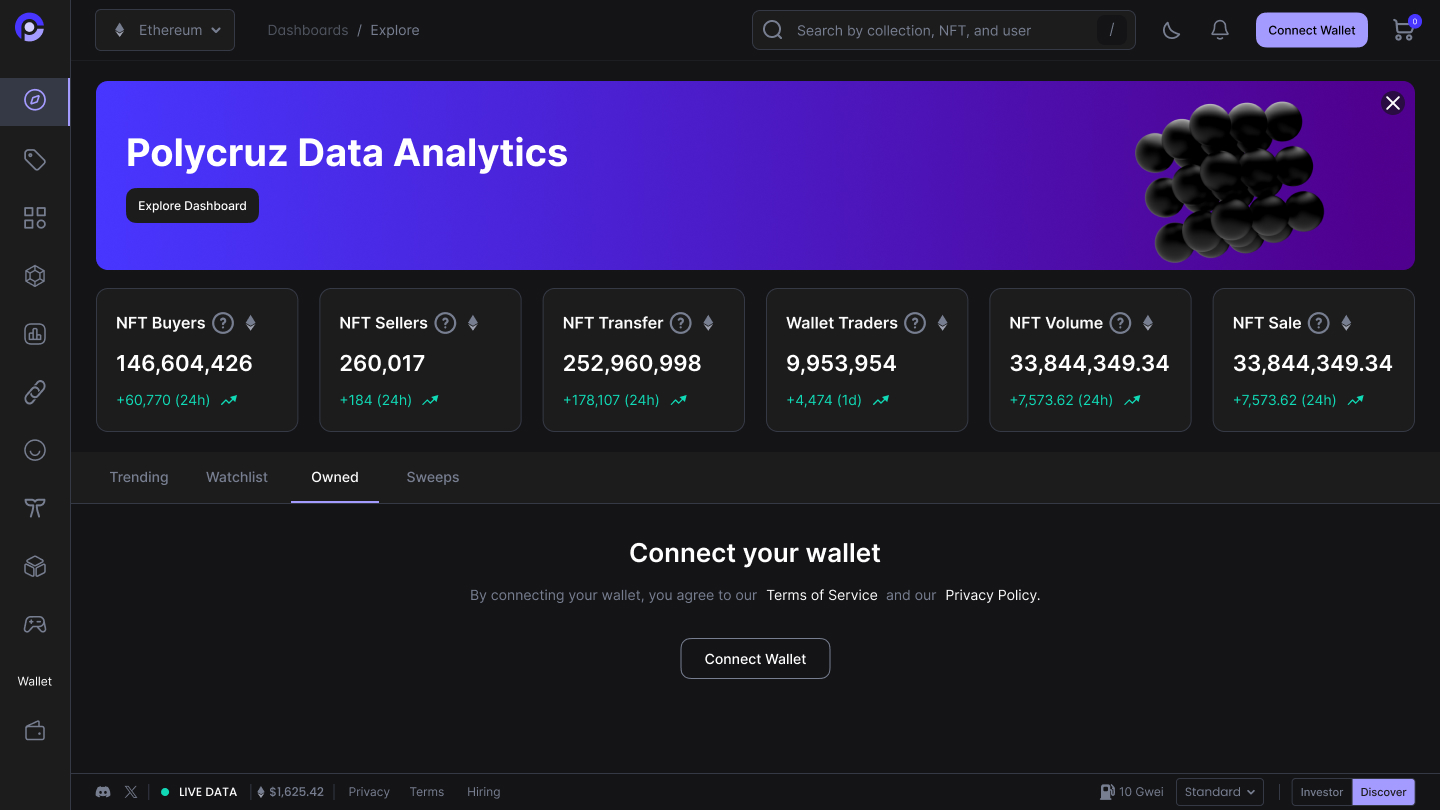Click the purple Connect Wallet header button

[1312, 30]
